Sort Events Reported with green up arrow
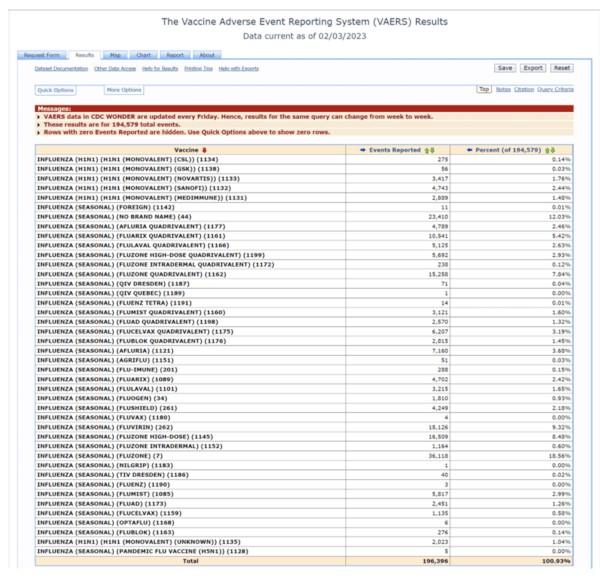600x580 pixels. pyautogui.click(x=427, y=150)
